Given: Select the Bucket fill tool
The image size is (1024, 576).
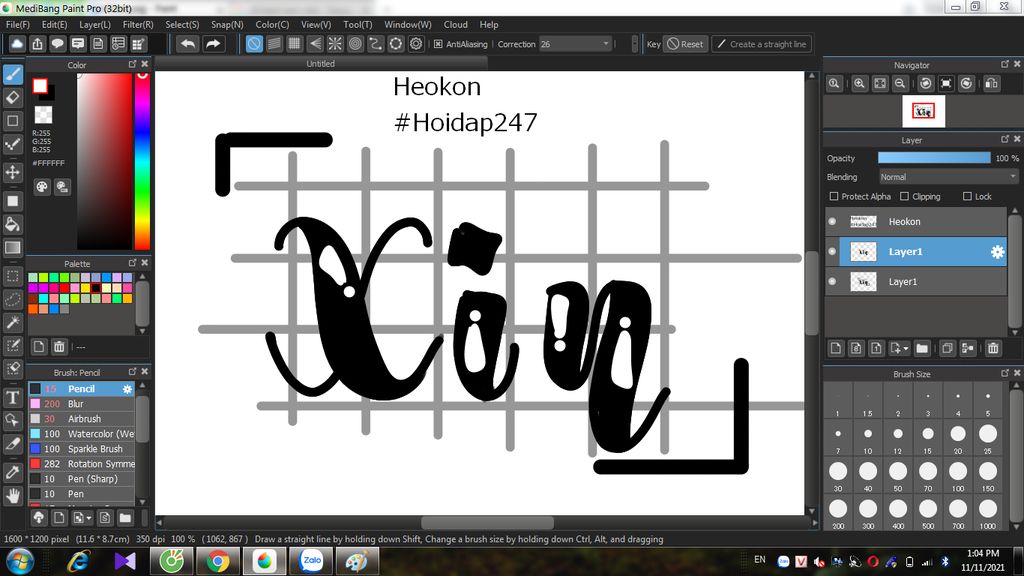Looking at the screenshot, I should 12,224.
